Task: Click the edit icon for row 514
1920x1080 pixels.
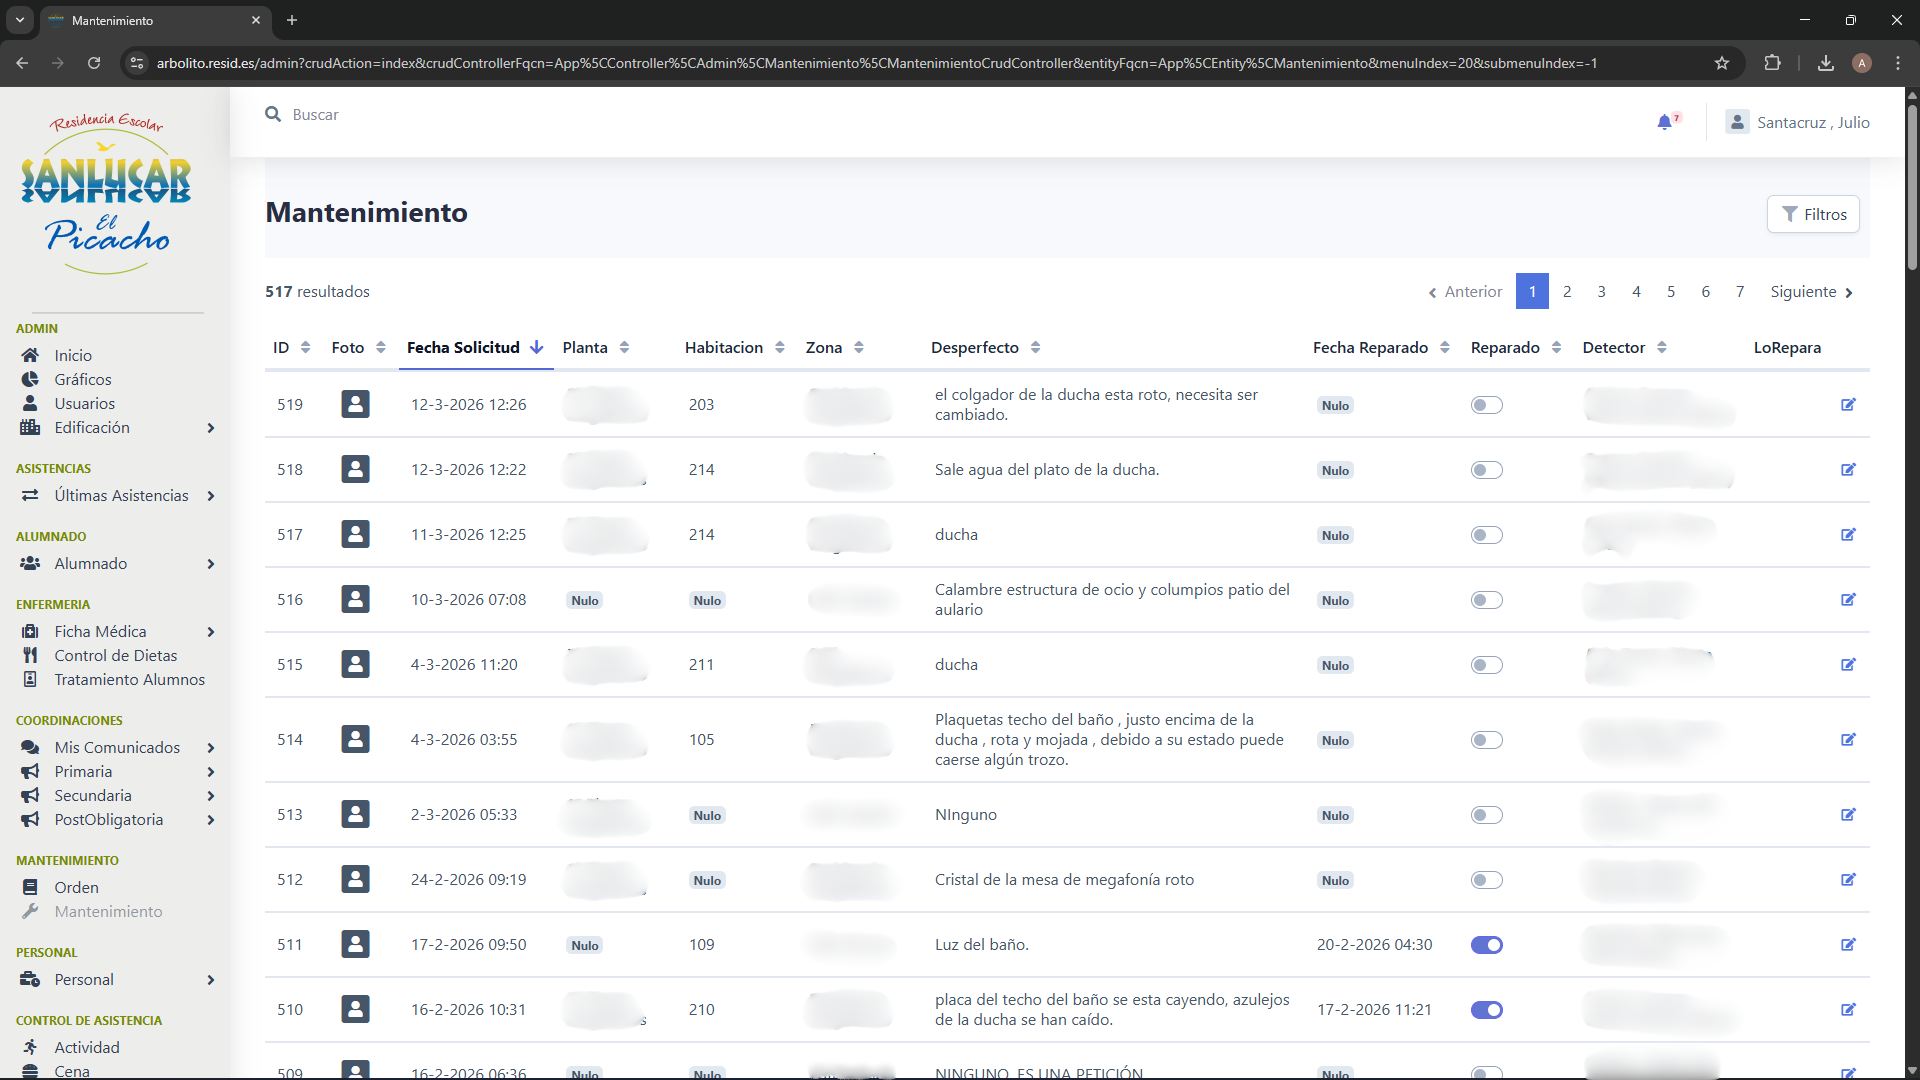Action: pos(1848,740)
